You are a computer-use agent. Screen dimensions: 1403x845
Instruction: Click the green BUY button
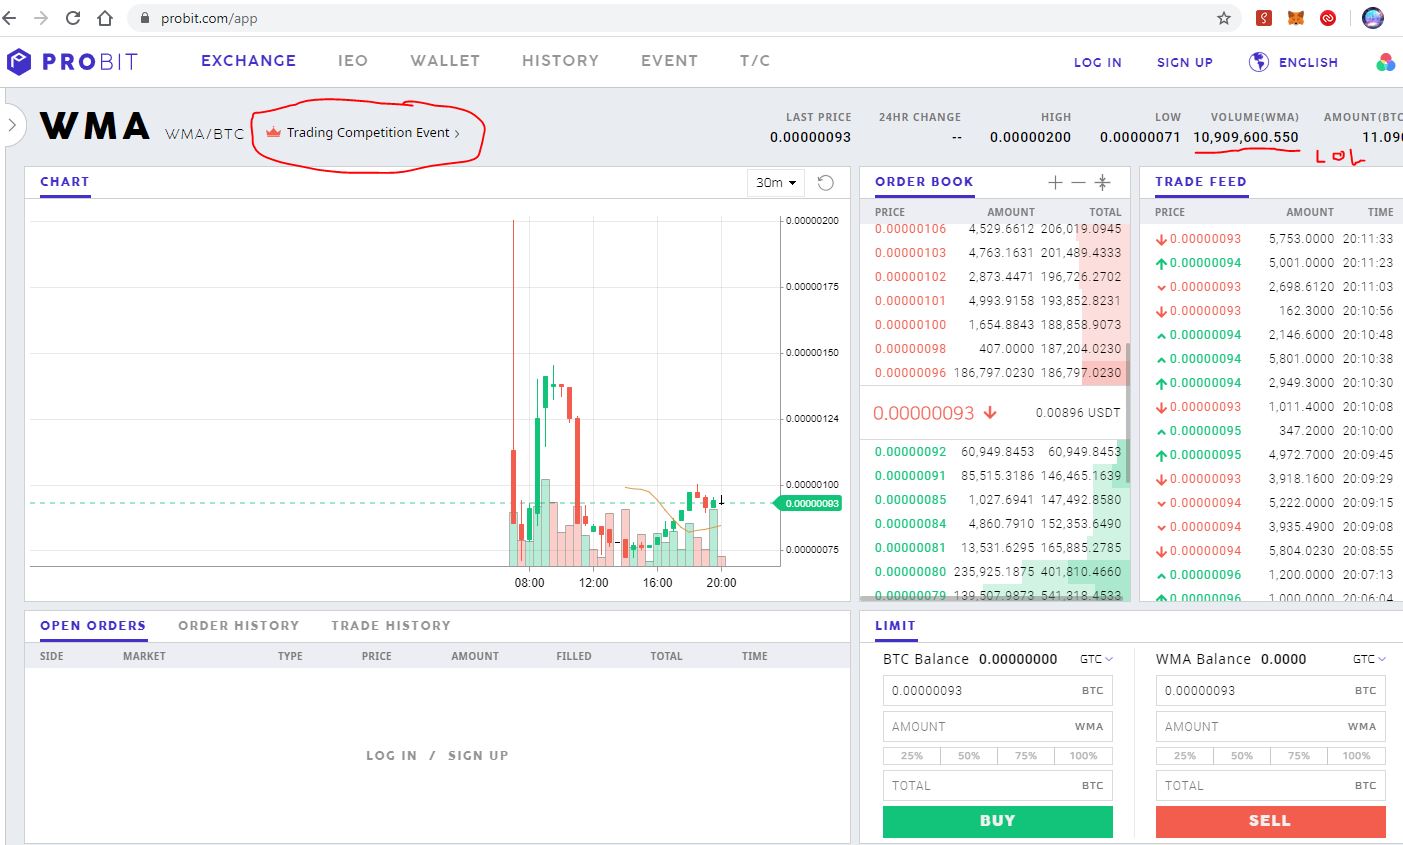998,821
